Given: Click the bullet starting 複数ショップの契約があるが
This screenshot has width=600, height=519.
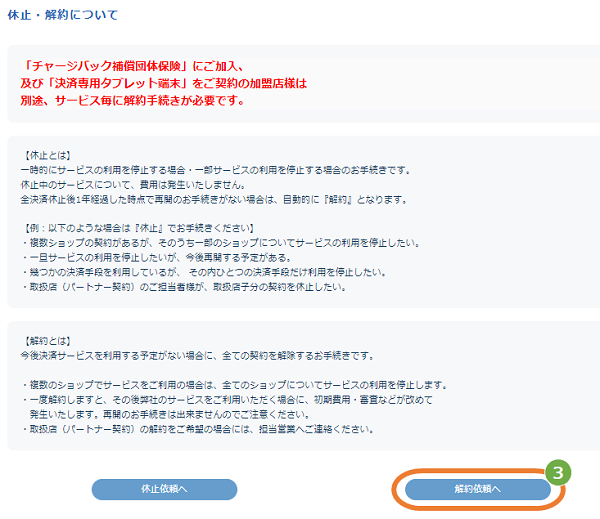Looking at the screenshot, I should click(x=221, y=243).
